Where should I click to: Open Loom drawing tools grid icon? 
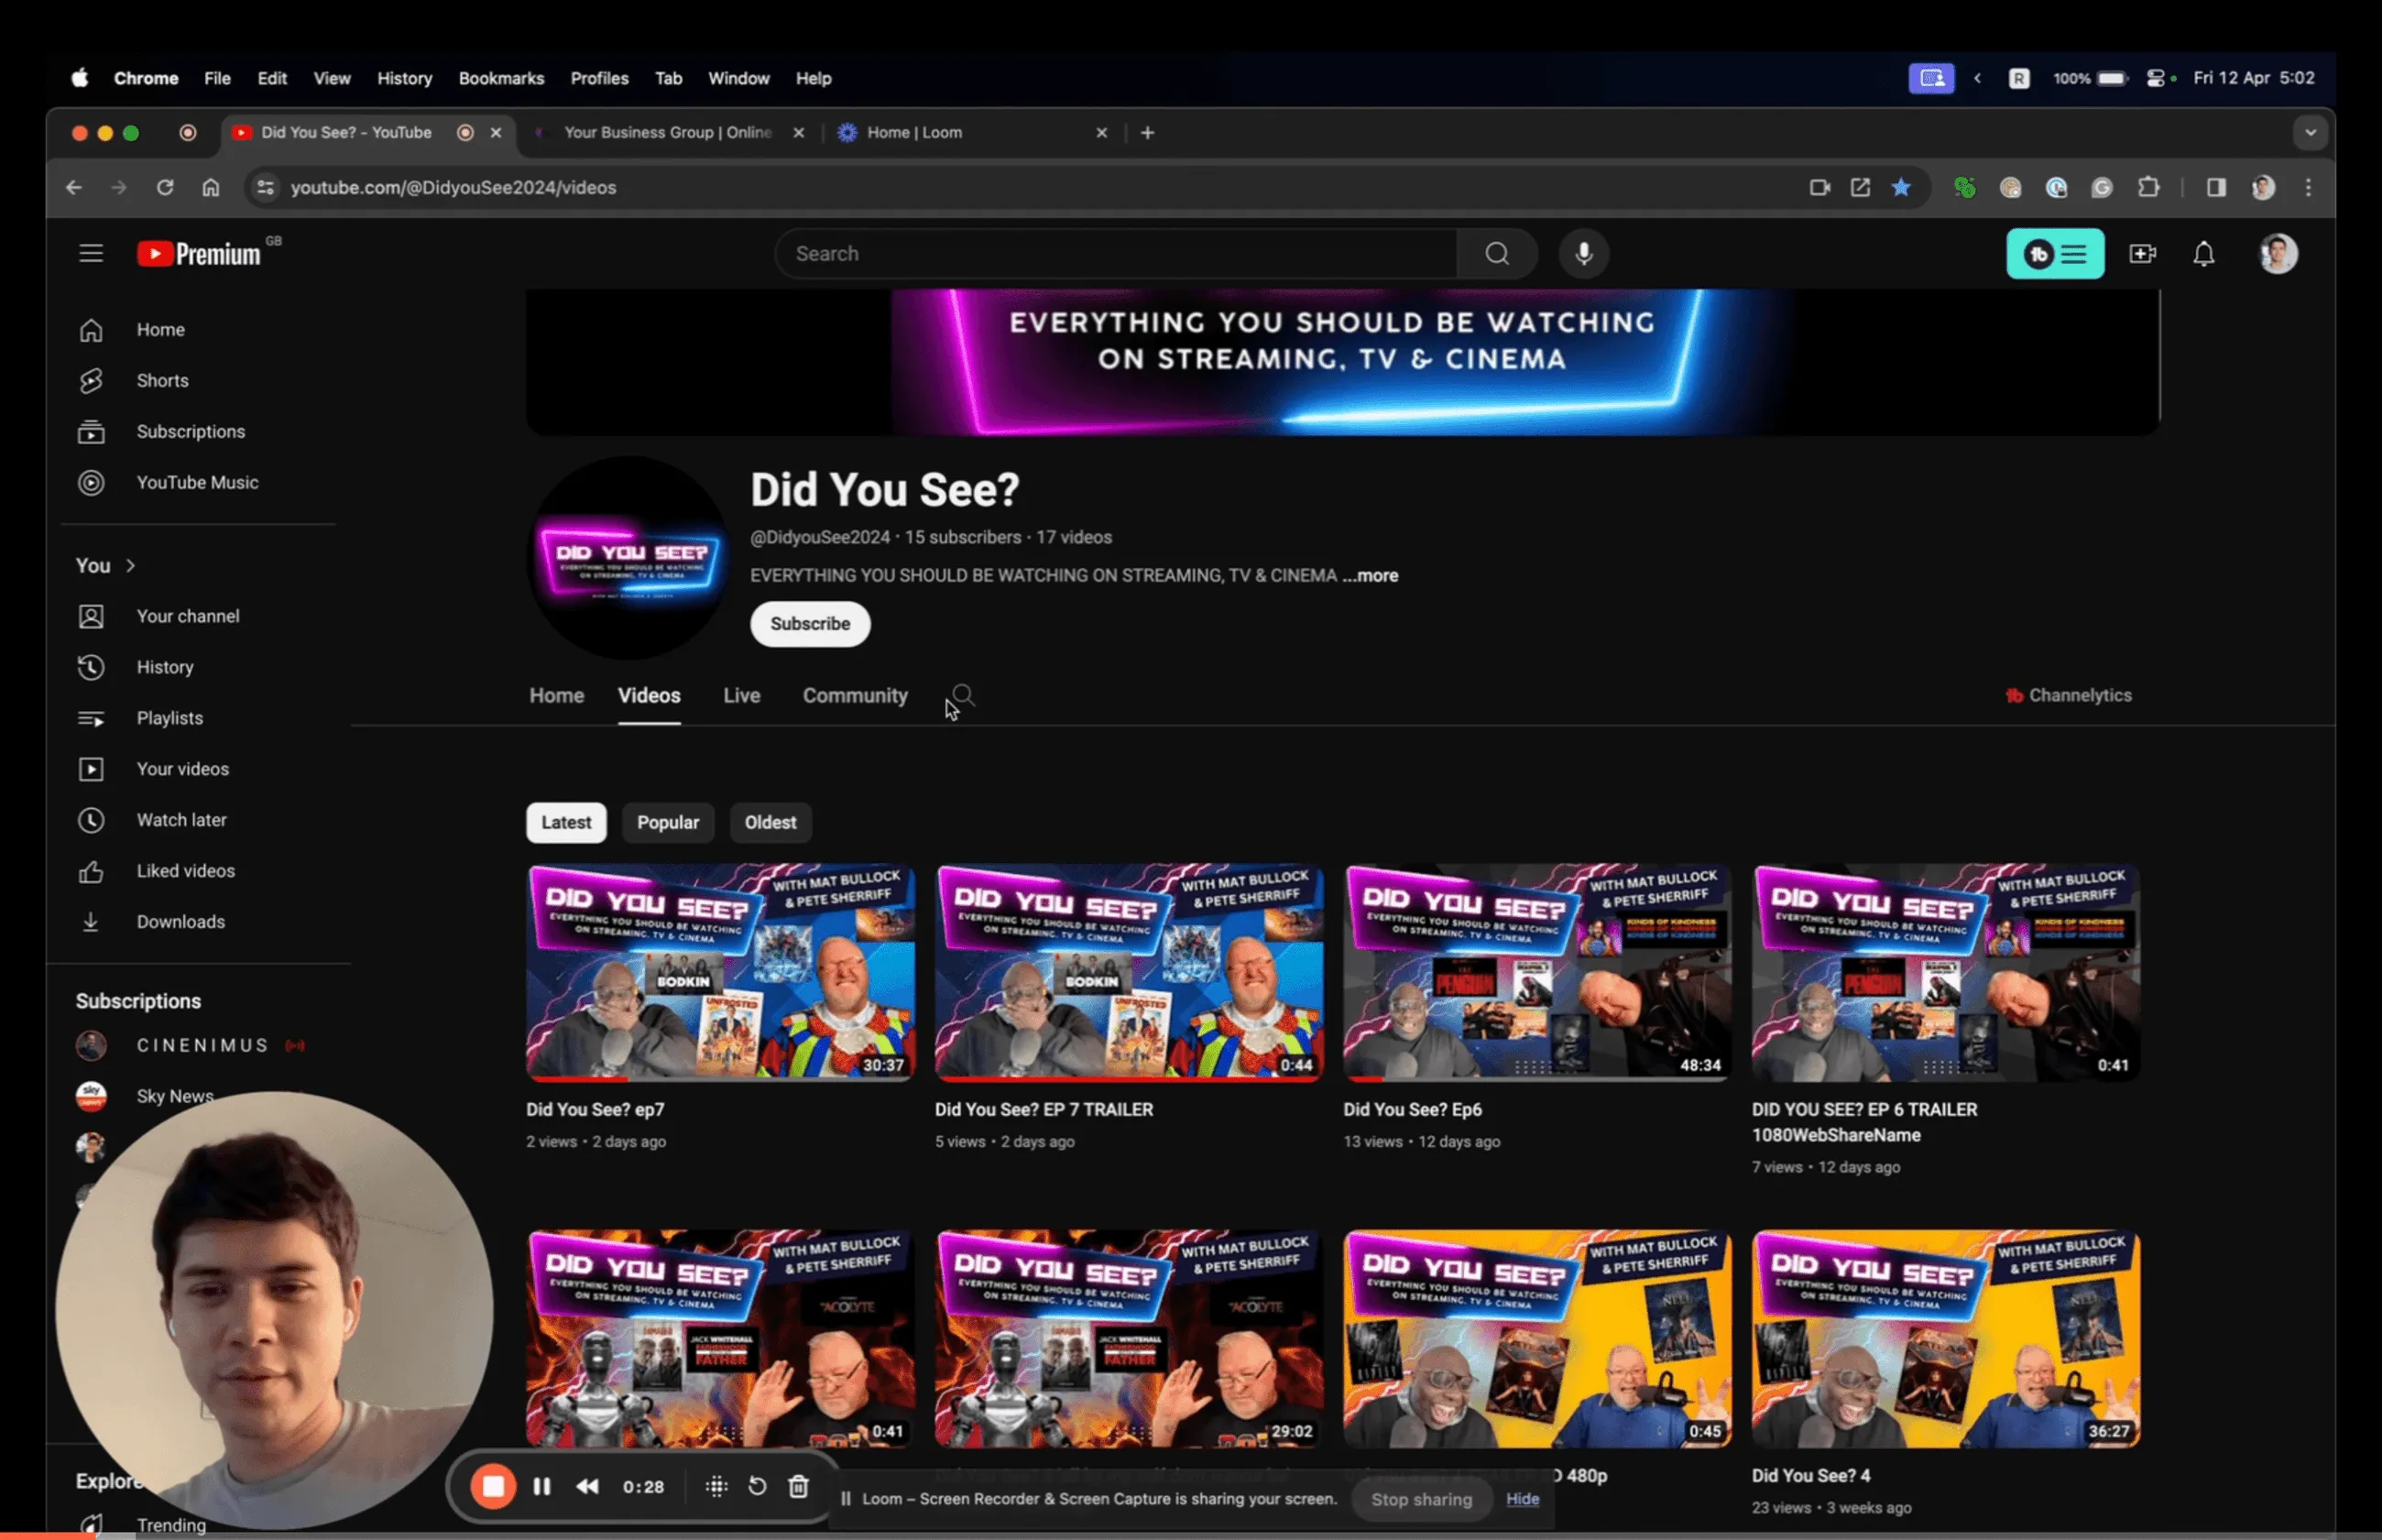[716, 1486]
